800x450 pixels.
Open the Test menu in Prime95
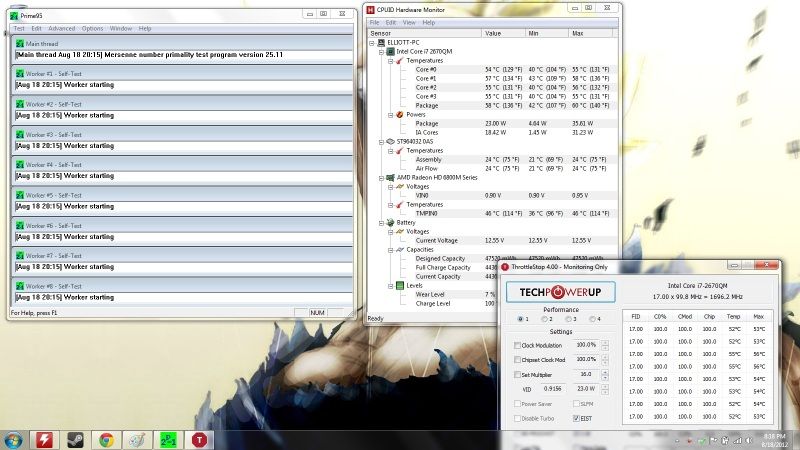click(19, 29)
